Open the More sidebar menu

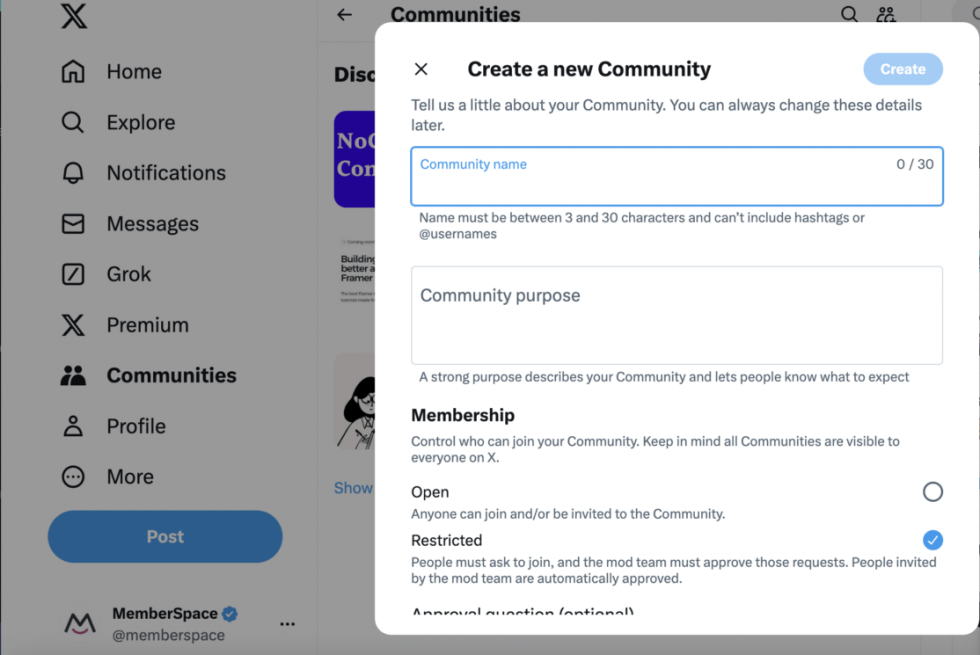[73, 477]
